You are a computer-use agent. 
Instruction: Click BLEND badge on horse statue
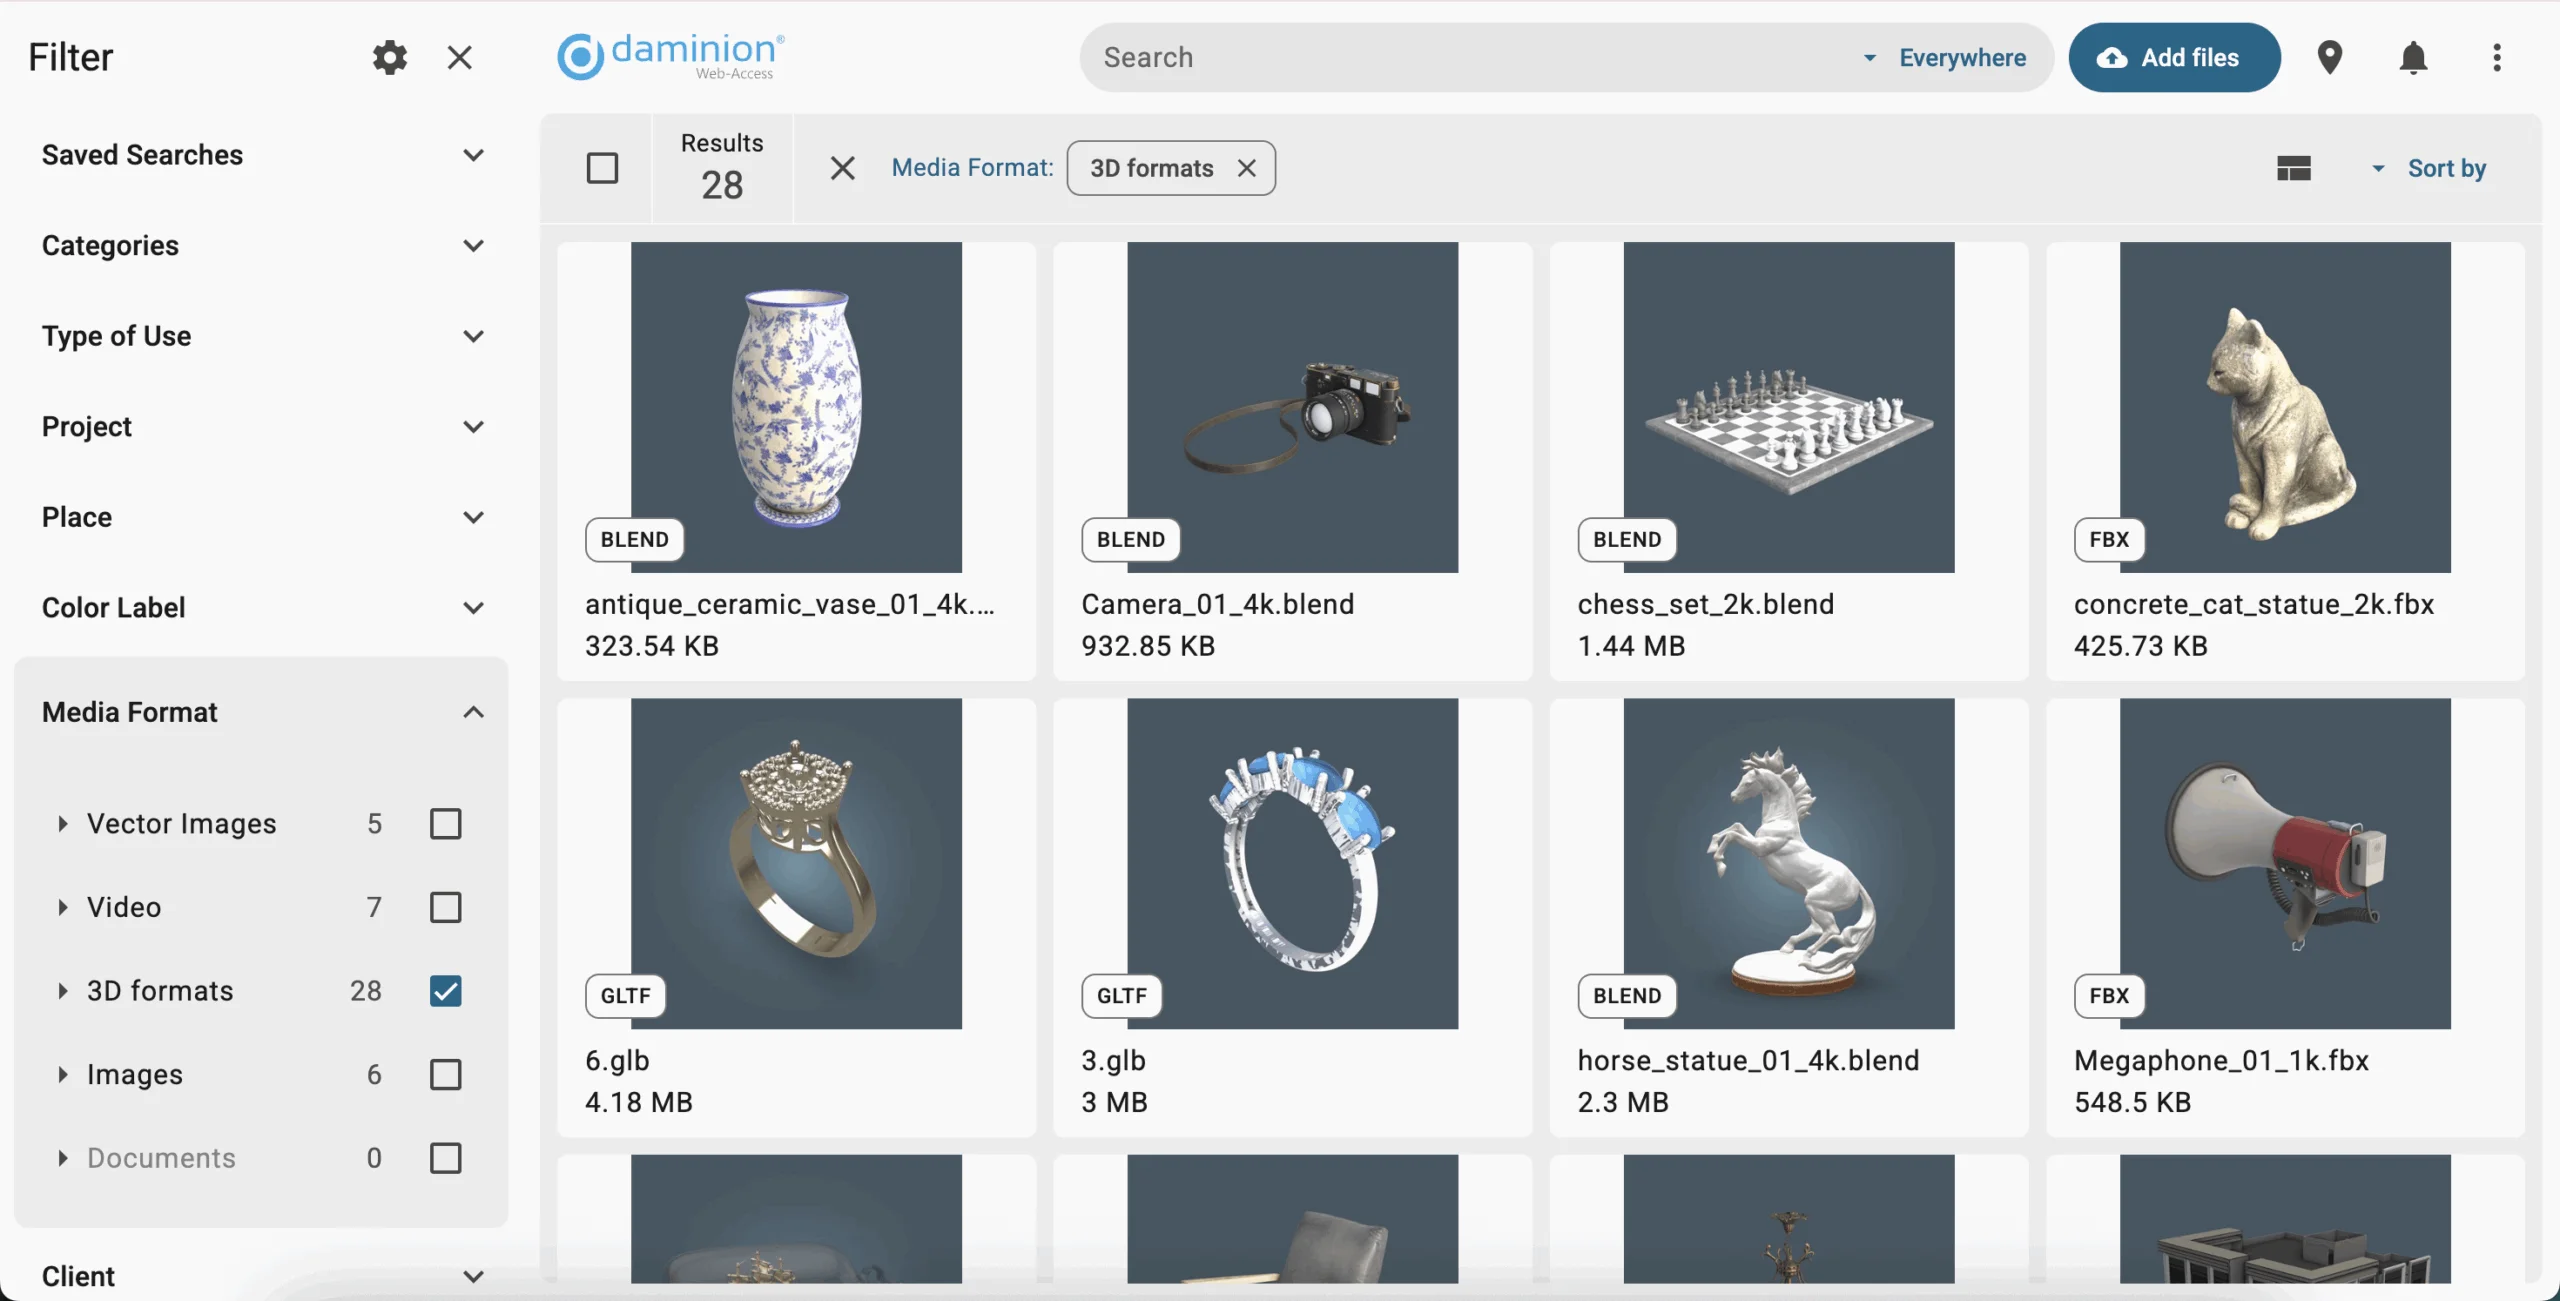[x=1627, y=996]
